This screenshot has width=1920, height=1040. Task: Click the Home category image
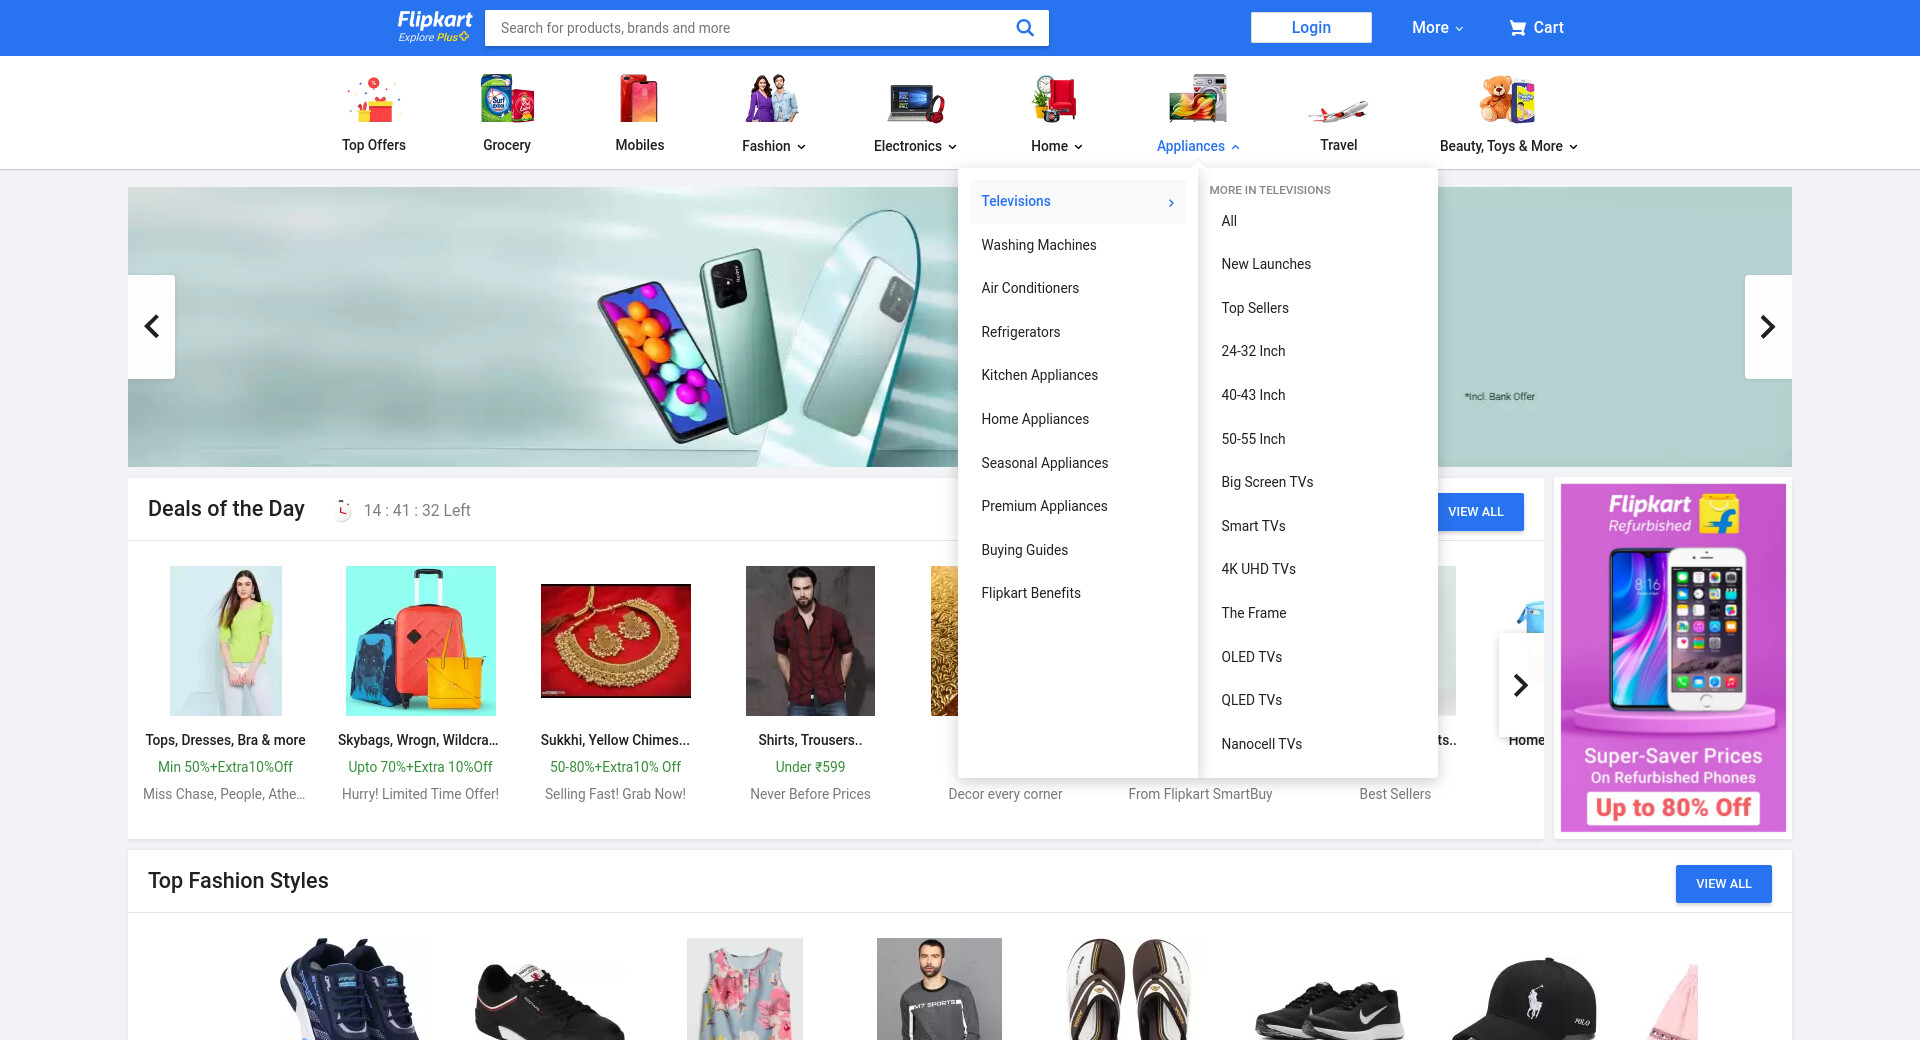[1056, 99]
